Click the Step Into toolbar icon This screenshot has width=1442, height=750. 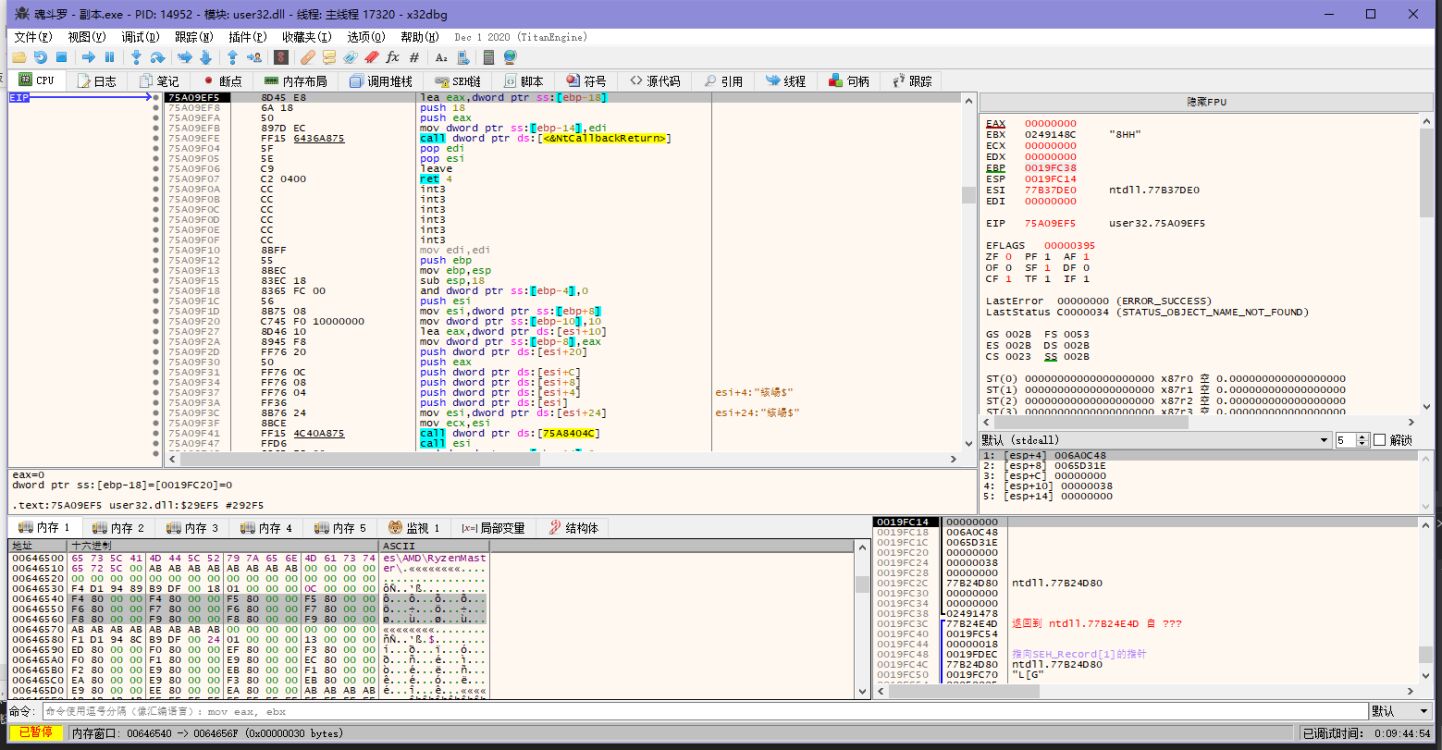tap(137, 58)
